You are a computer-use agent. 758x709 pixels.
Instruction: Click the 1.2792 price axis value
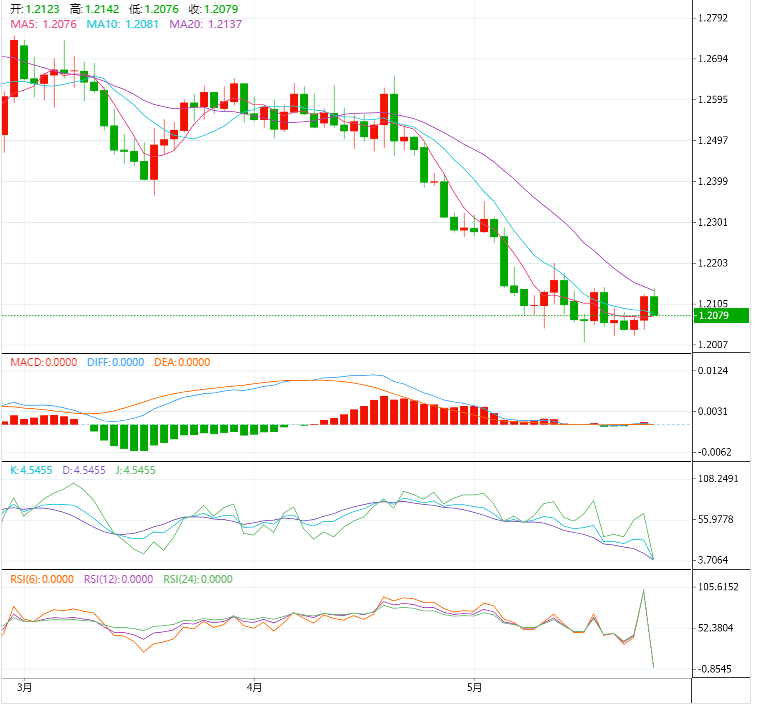[x=713, y=18]
